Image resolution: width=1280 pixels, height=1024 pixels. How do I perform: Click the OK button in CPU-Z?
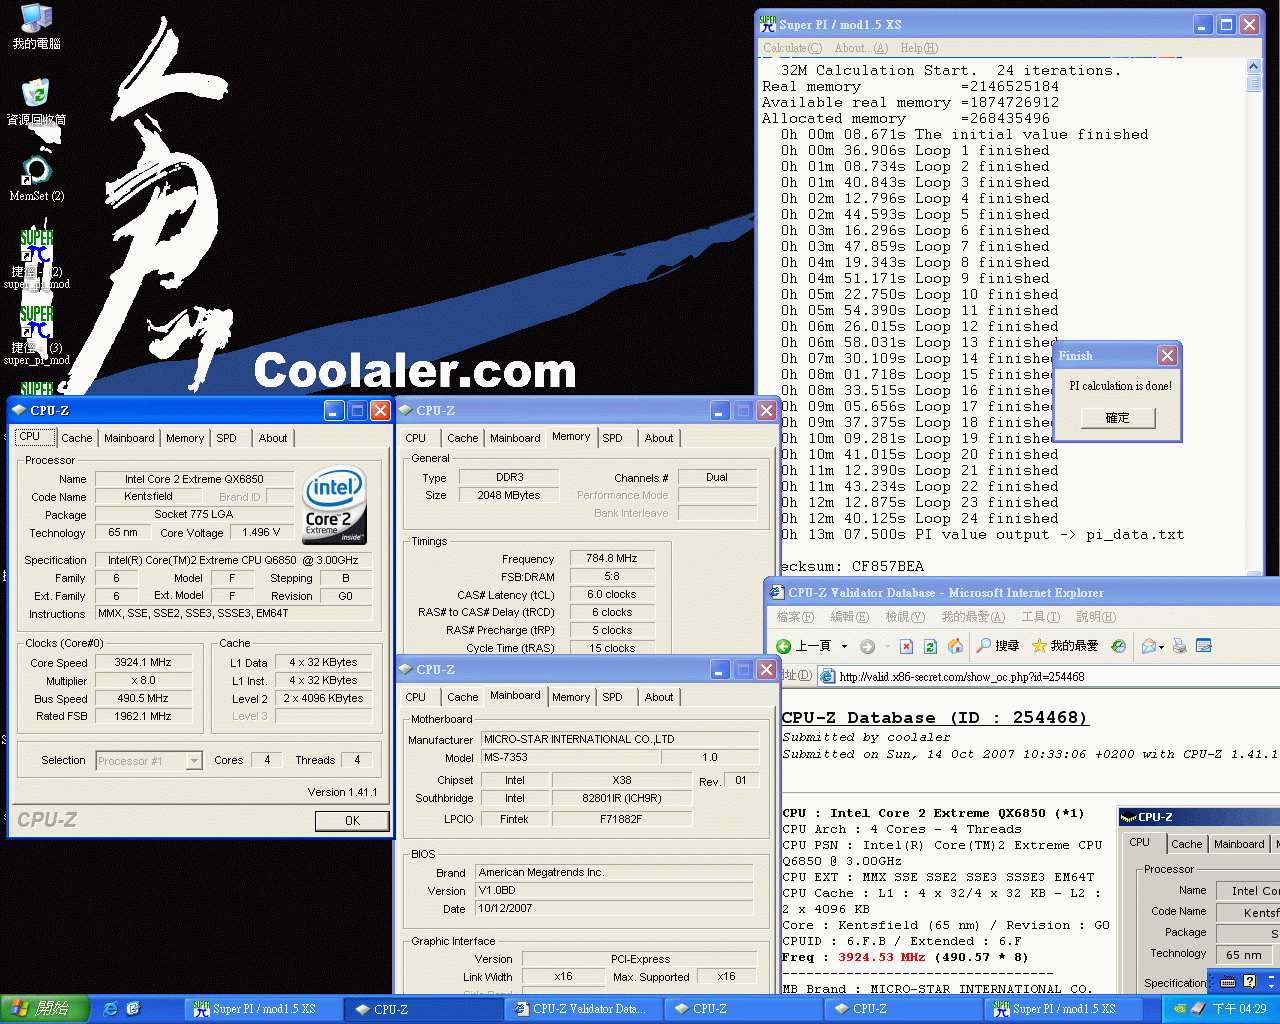coord(352,820)
